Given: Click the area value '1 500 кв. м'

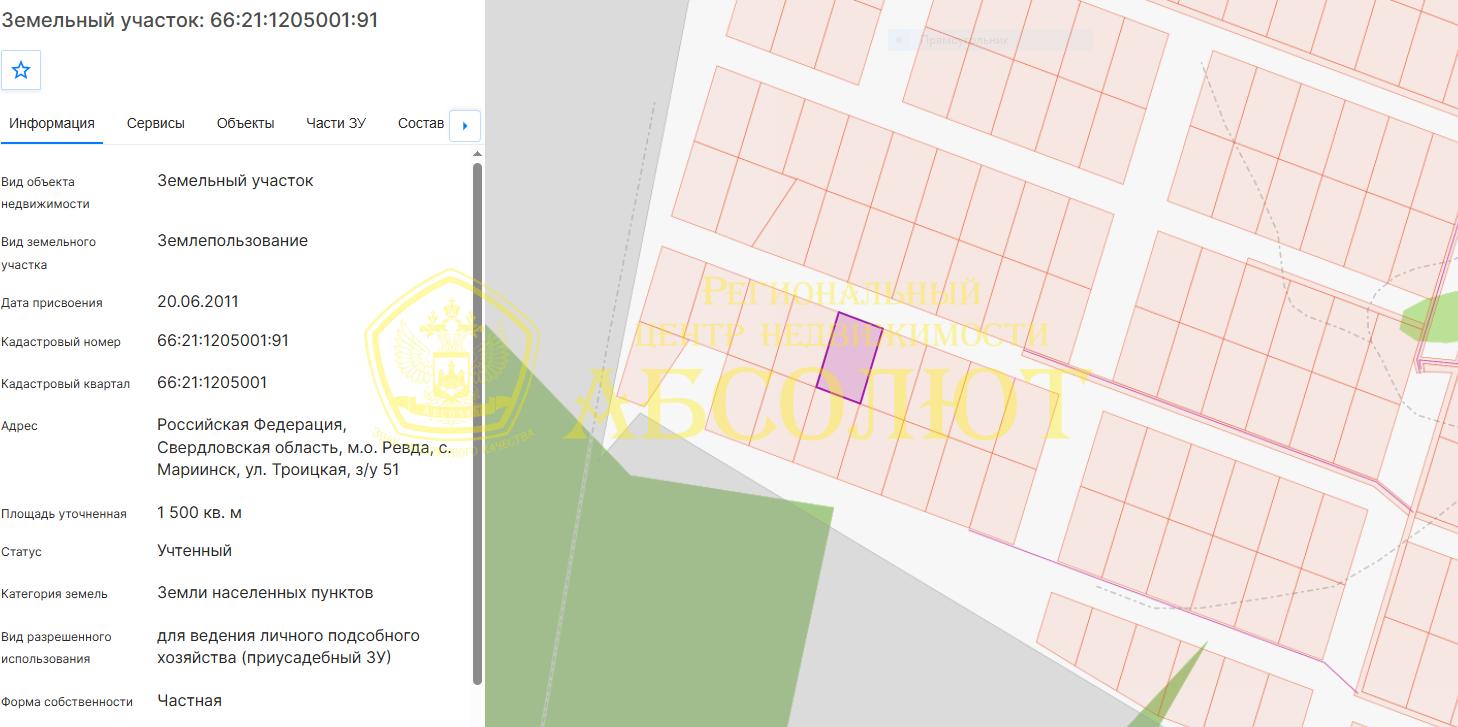Looking at the screenshot, I should click(x=199, y=513).
